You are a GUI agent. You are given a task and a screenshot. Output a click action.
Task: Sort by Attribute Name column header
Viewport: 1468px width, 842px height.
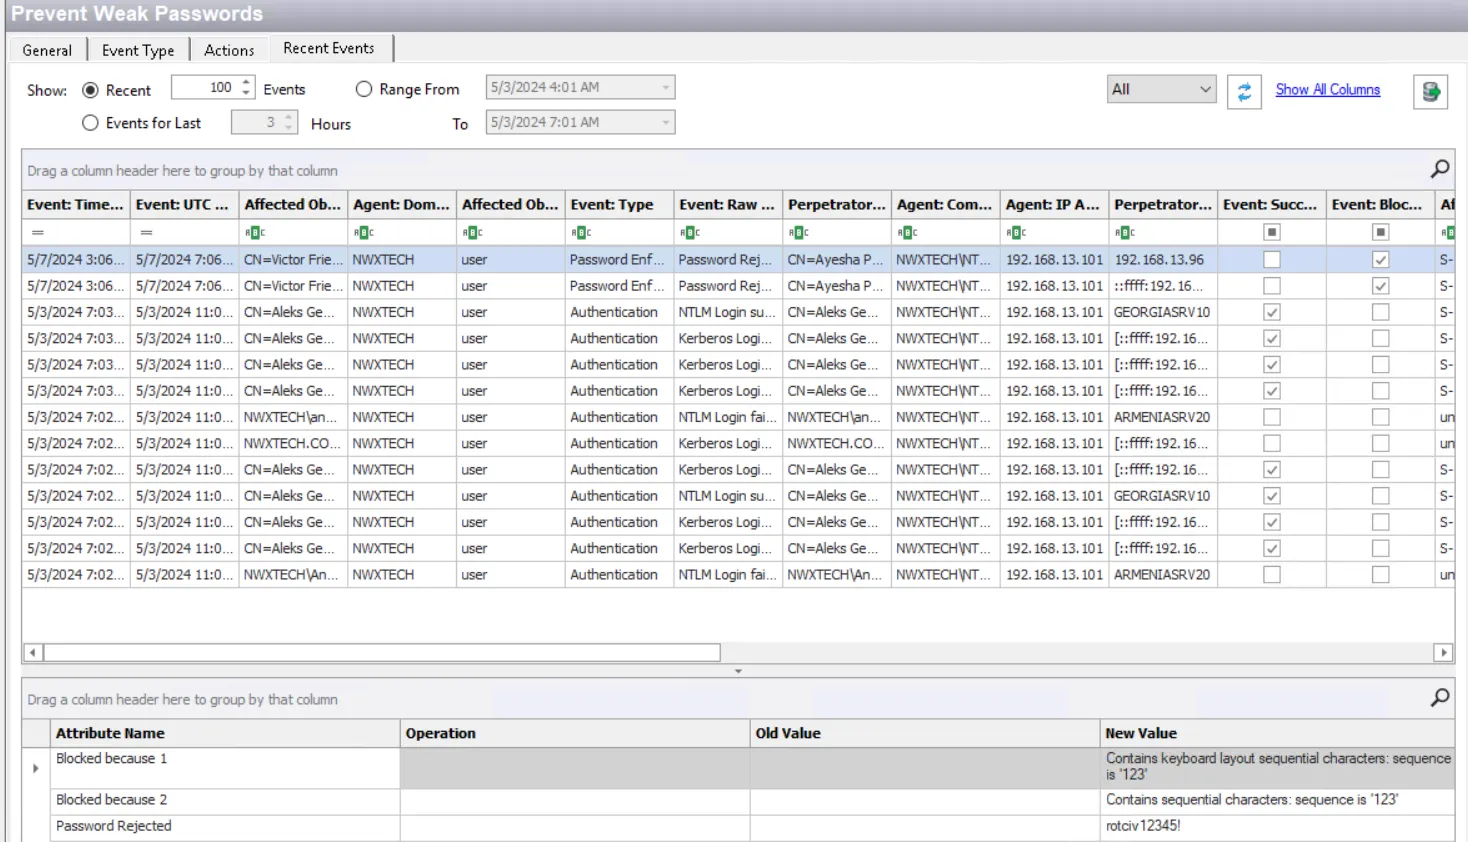click(225, 733)
